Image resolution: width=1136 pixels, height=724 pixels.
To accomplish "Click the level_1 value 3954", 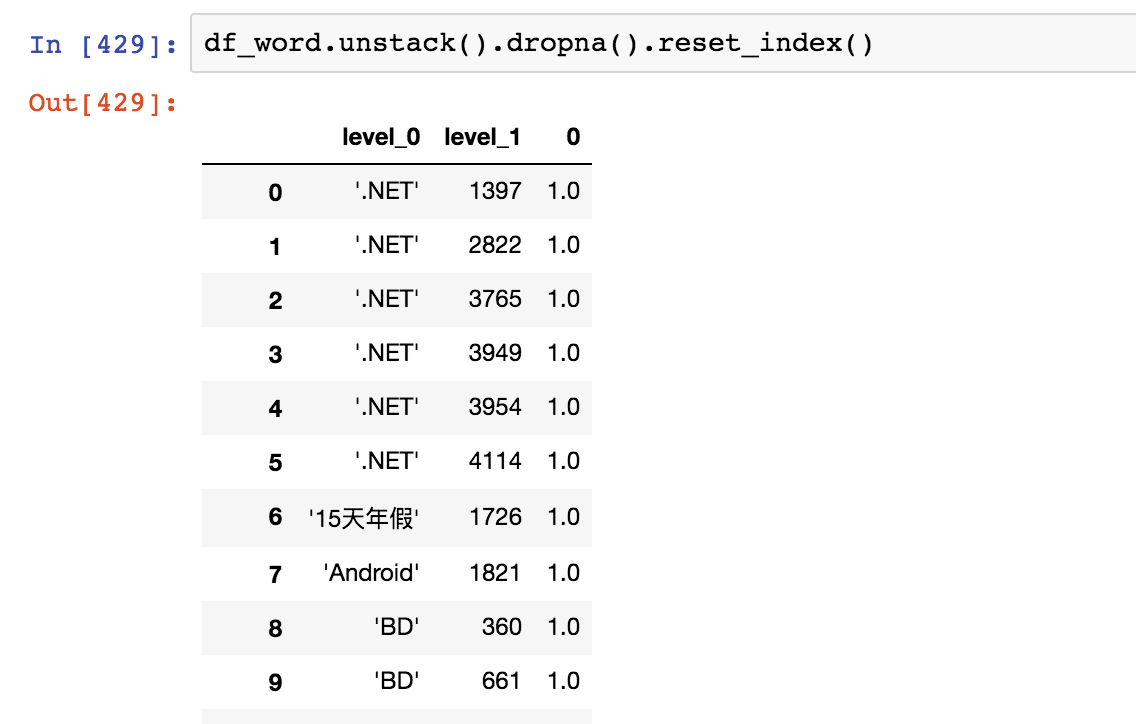I will (x=495, y=407).
